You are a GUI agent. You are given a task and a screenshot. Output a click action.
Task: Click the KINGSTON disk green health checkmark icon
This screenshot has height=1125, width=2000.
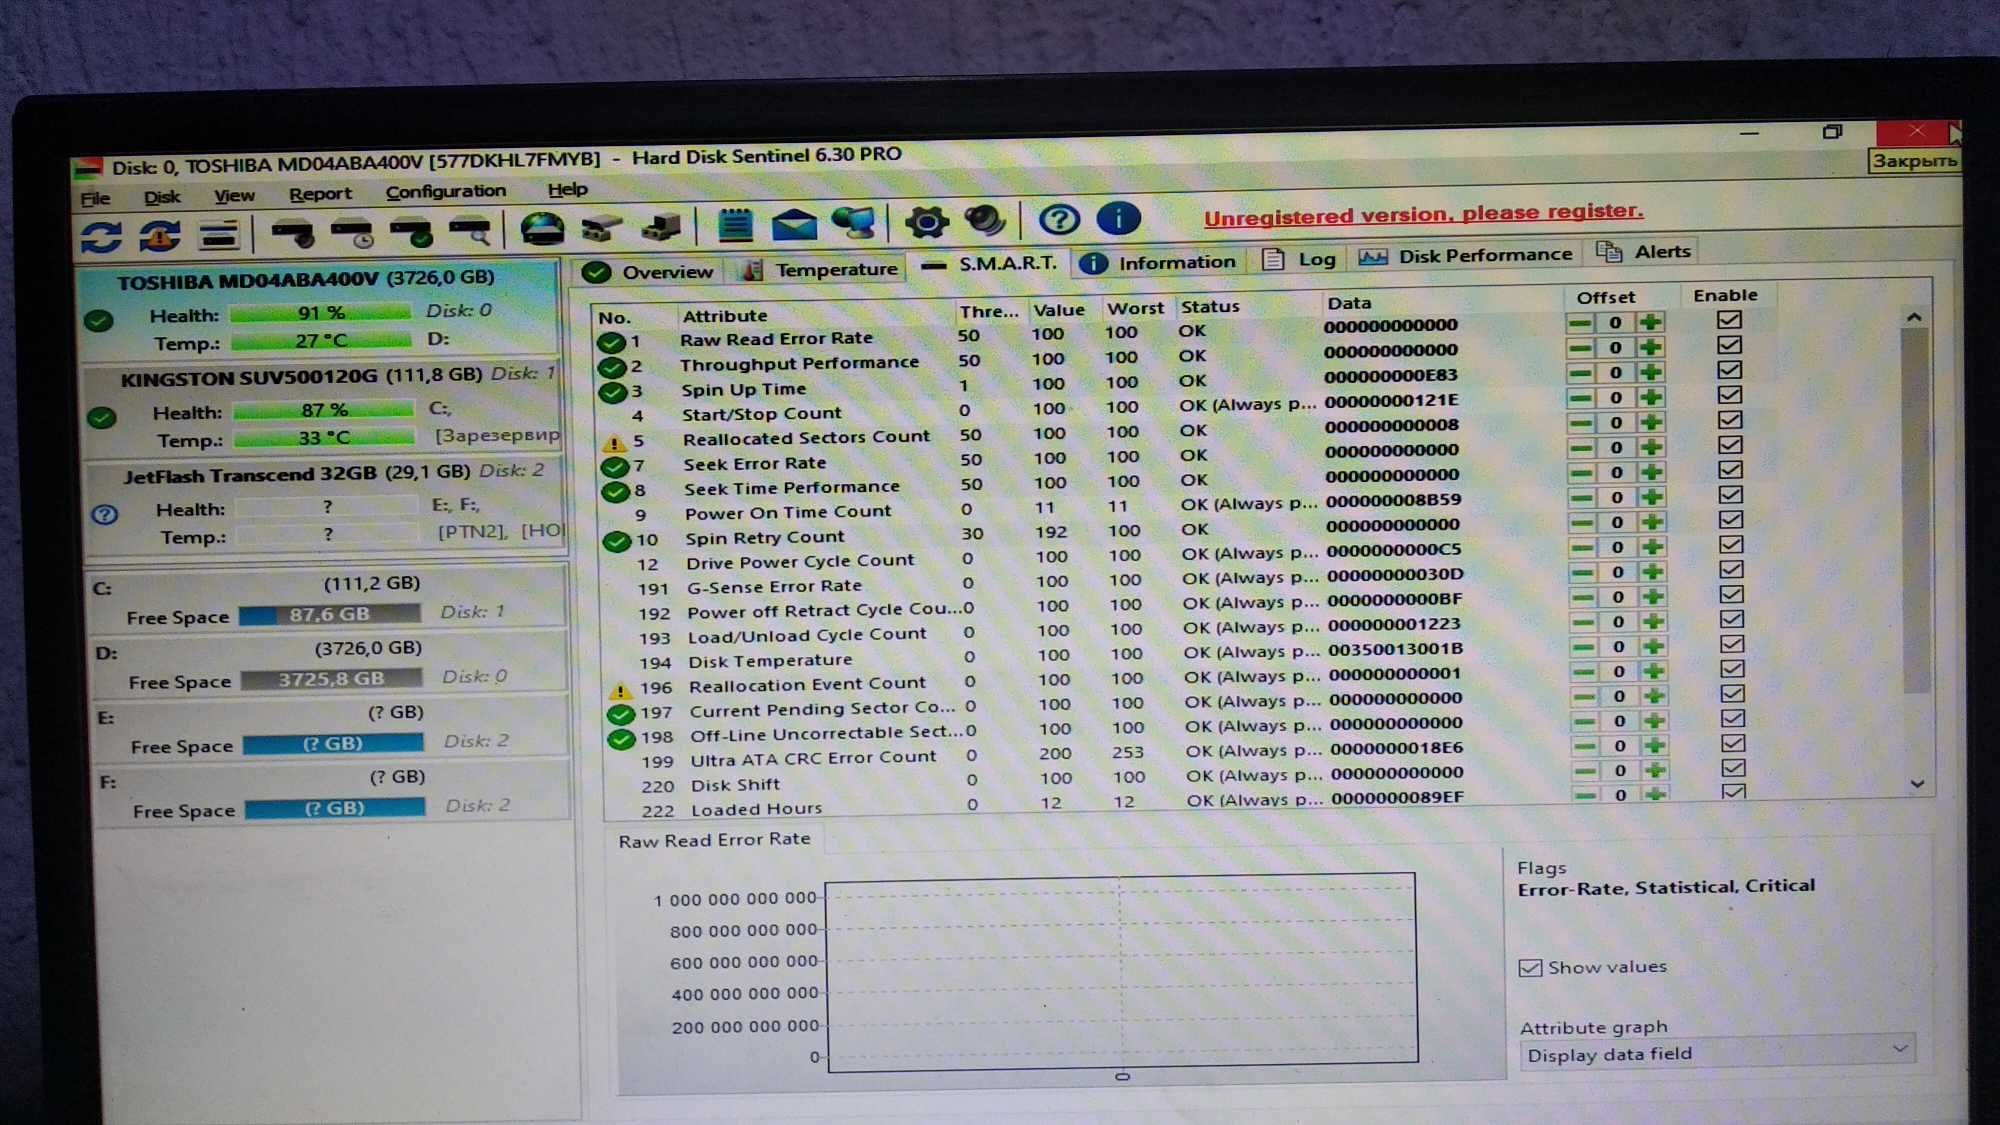tap(101, 418)
